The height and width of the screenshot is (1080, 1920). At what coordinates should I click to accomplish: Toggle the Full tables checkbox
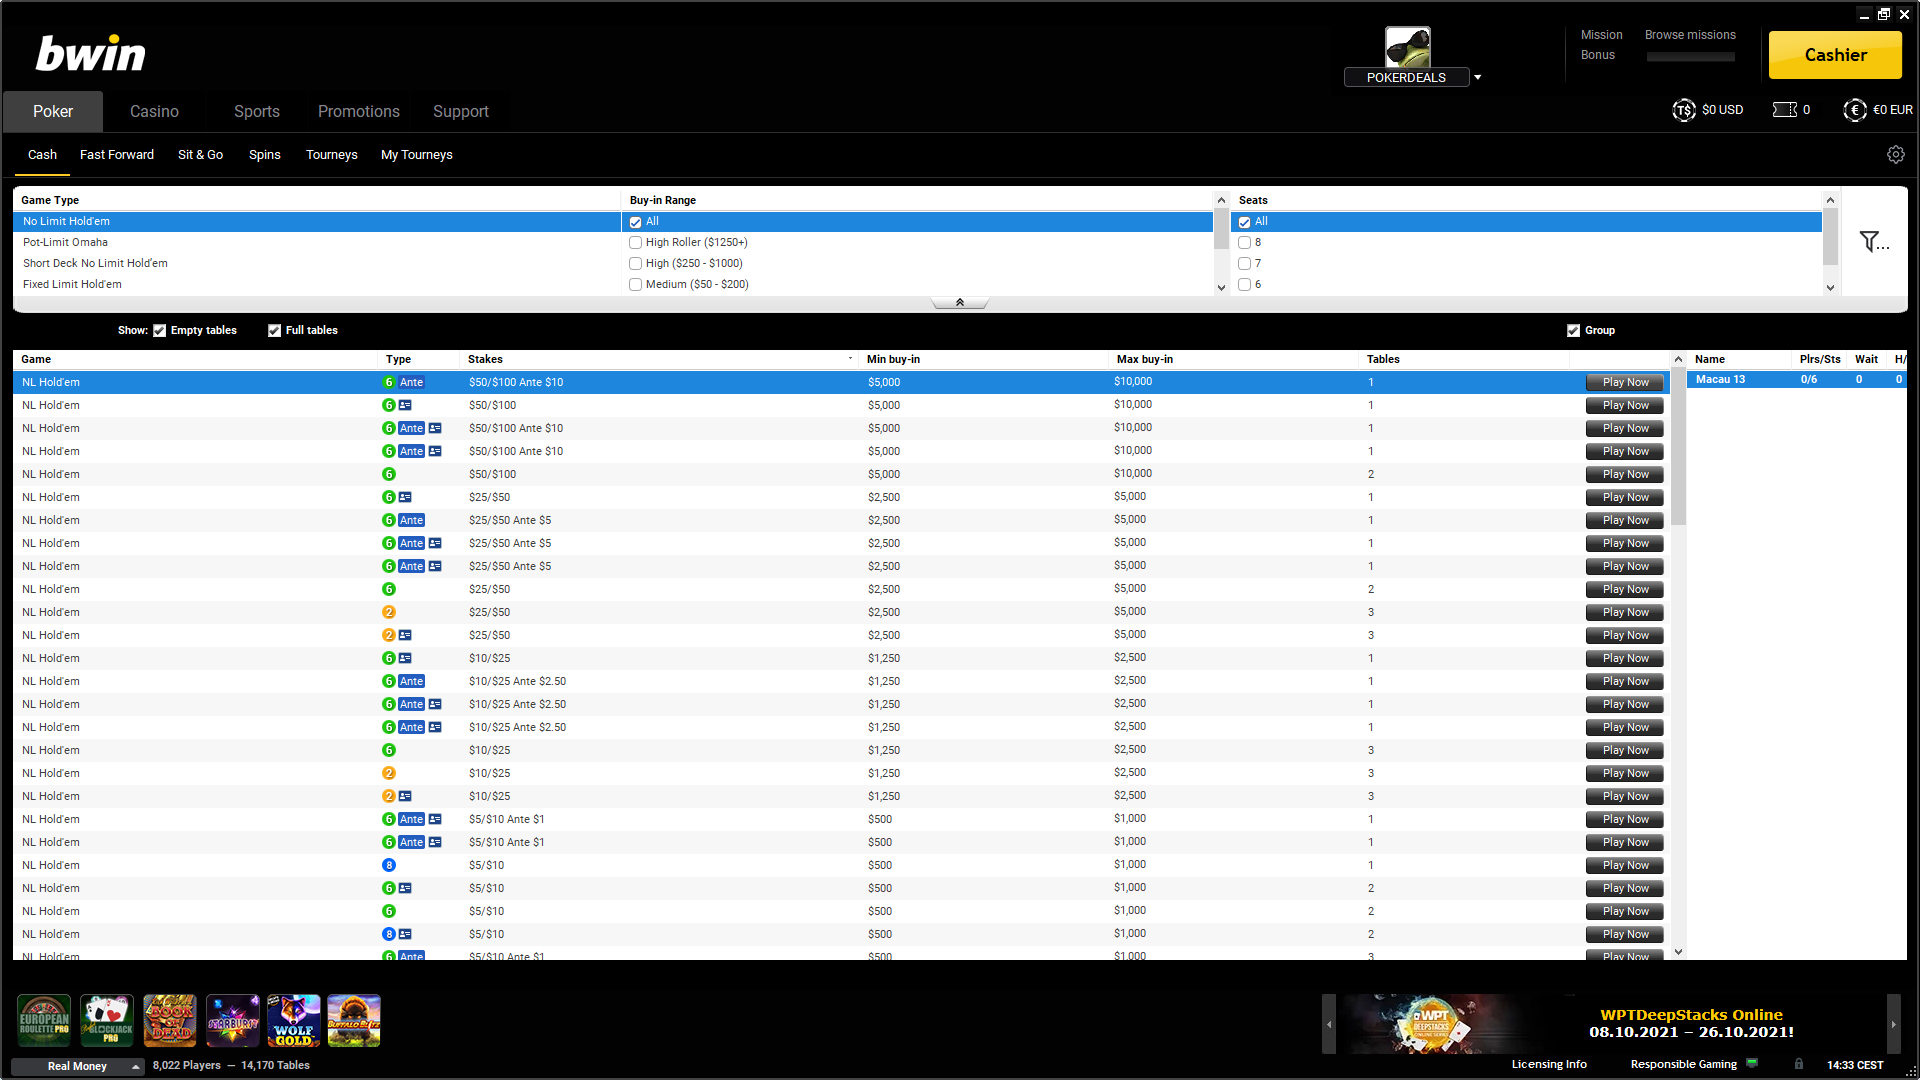pos(274,330)
